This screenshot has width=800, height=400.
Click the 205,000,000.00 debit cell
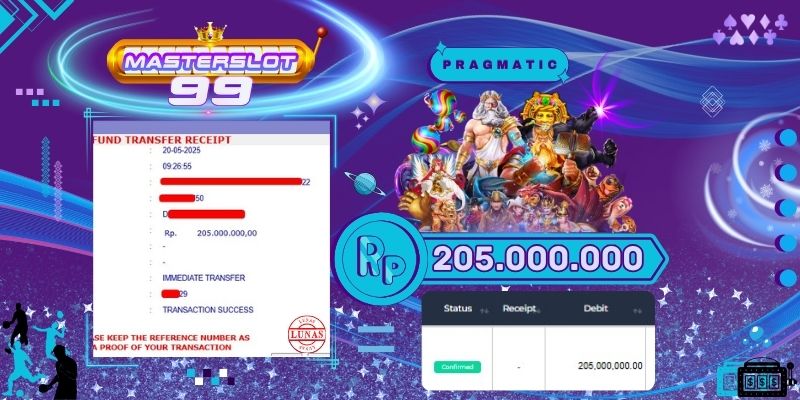(610, 366)
